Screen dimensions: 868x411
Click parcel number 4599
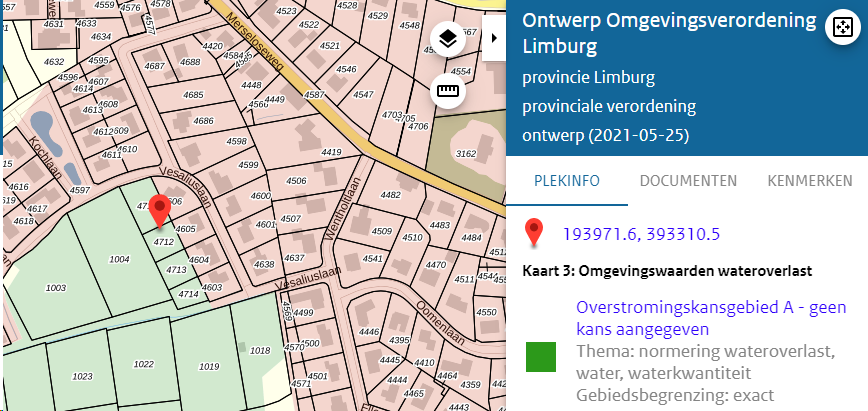[x=249, y=165]
